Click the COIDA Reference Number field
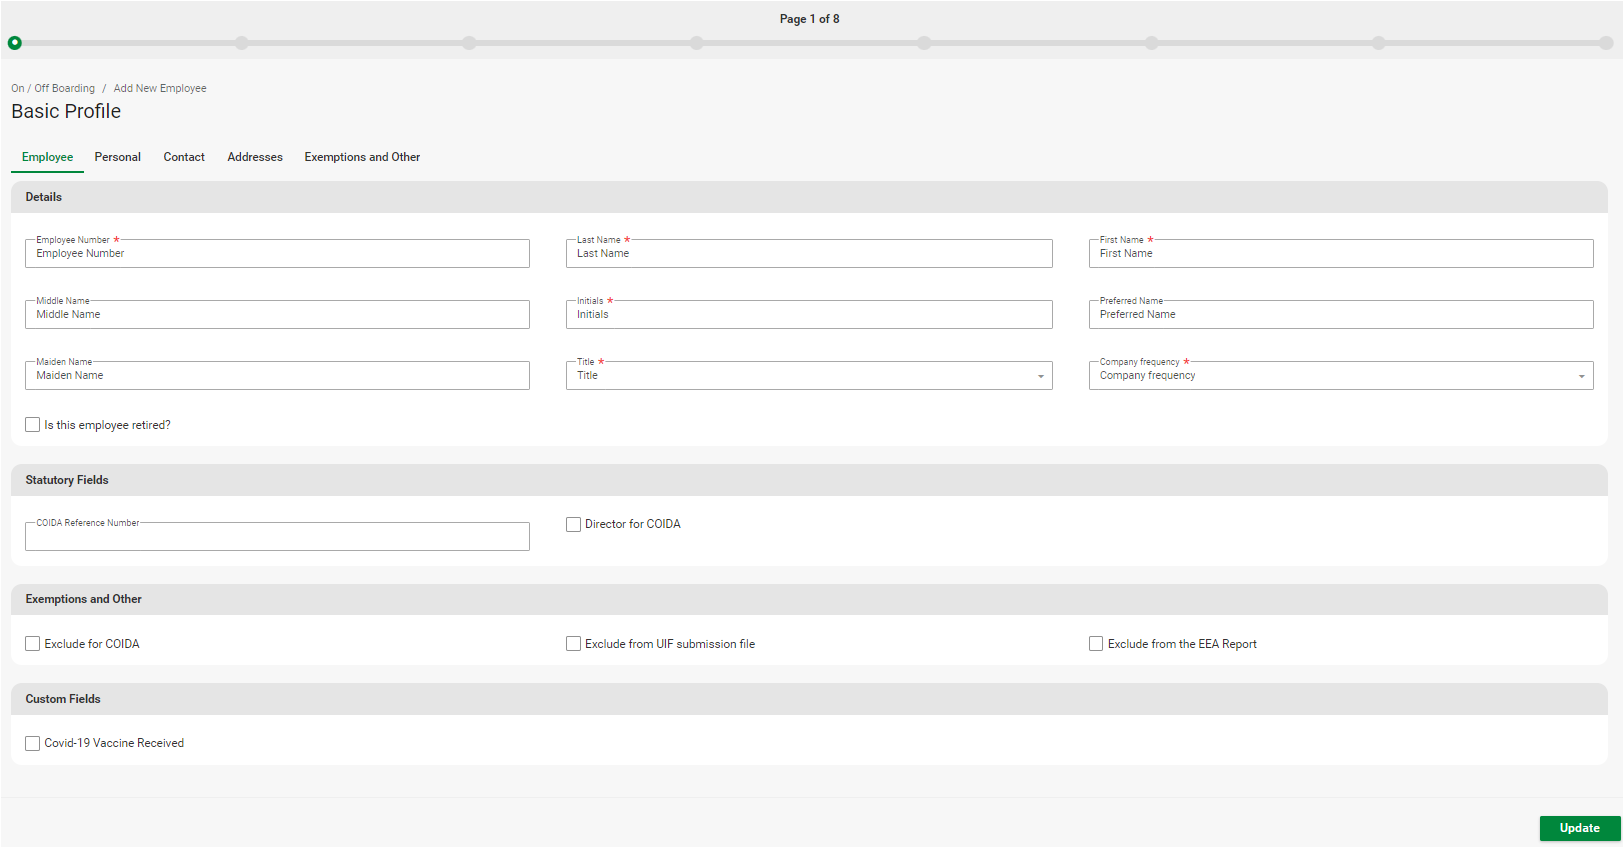1624x848 pixels. (x=277, y=537)
